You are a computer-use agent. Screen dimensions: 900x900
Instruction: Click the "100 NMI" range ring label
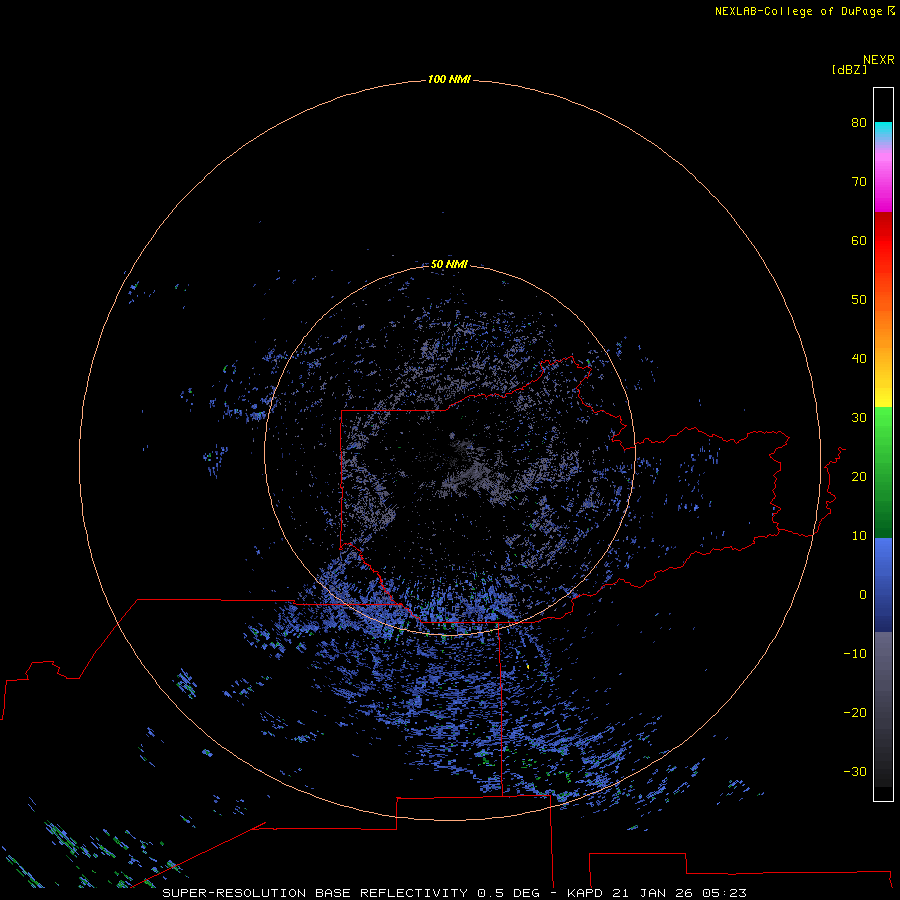(449, 79)
